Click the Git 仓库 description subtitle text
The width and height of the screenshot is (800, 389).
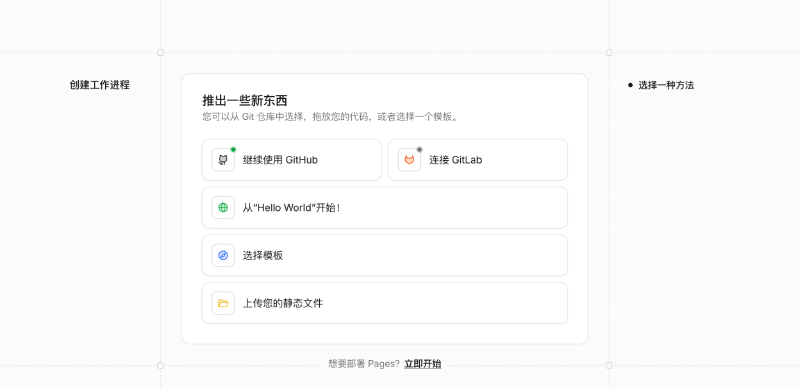tap(331, 117)
